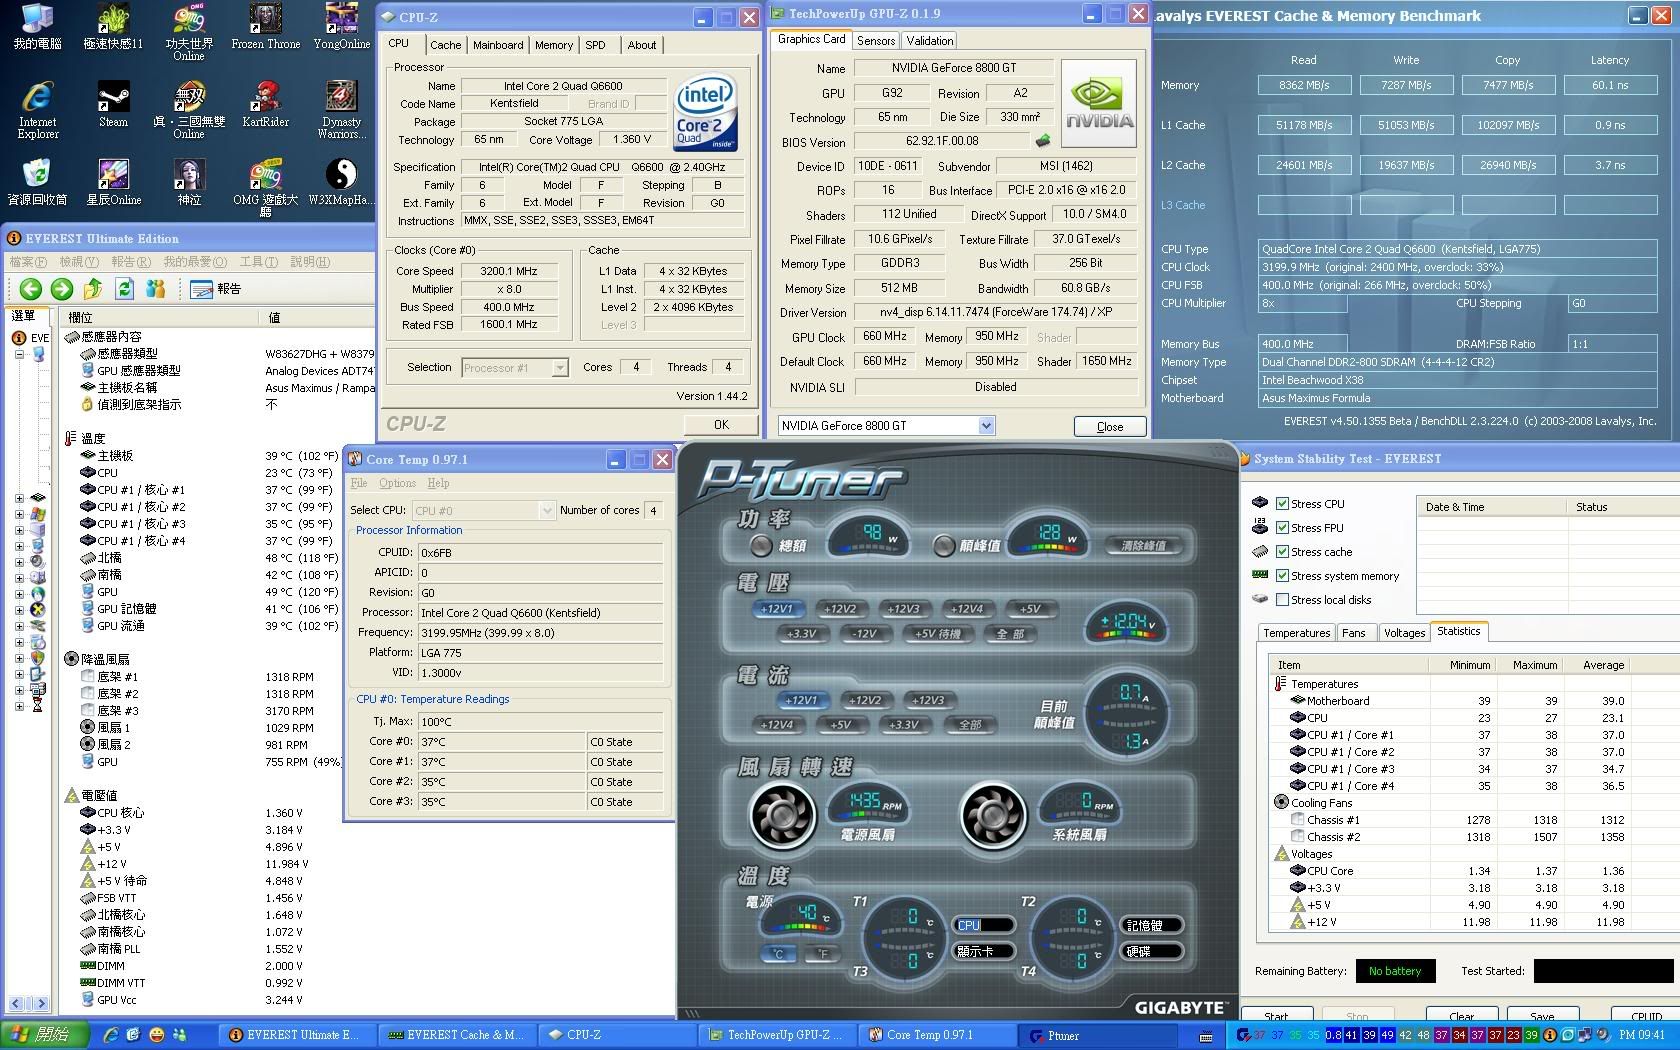This screenshot has height=1050, width=1680.
Task: Select P-Tuner power total radio button
Action: coord(761,545)
